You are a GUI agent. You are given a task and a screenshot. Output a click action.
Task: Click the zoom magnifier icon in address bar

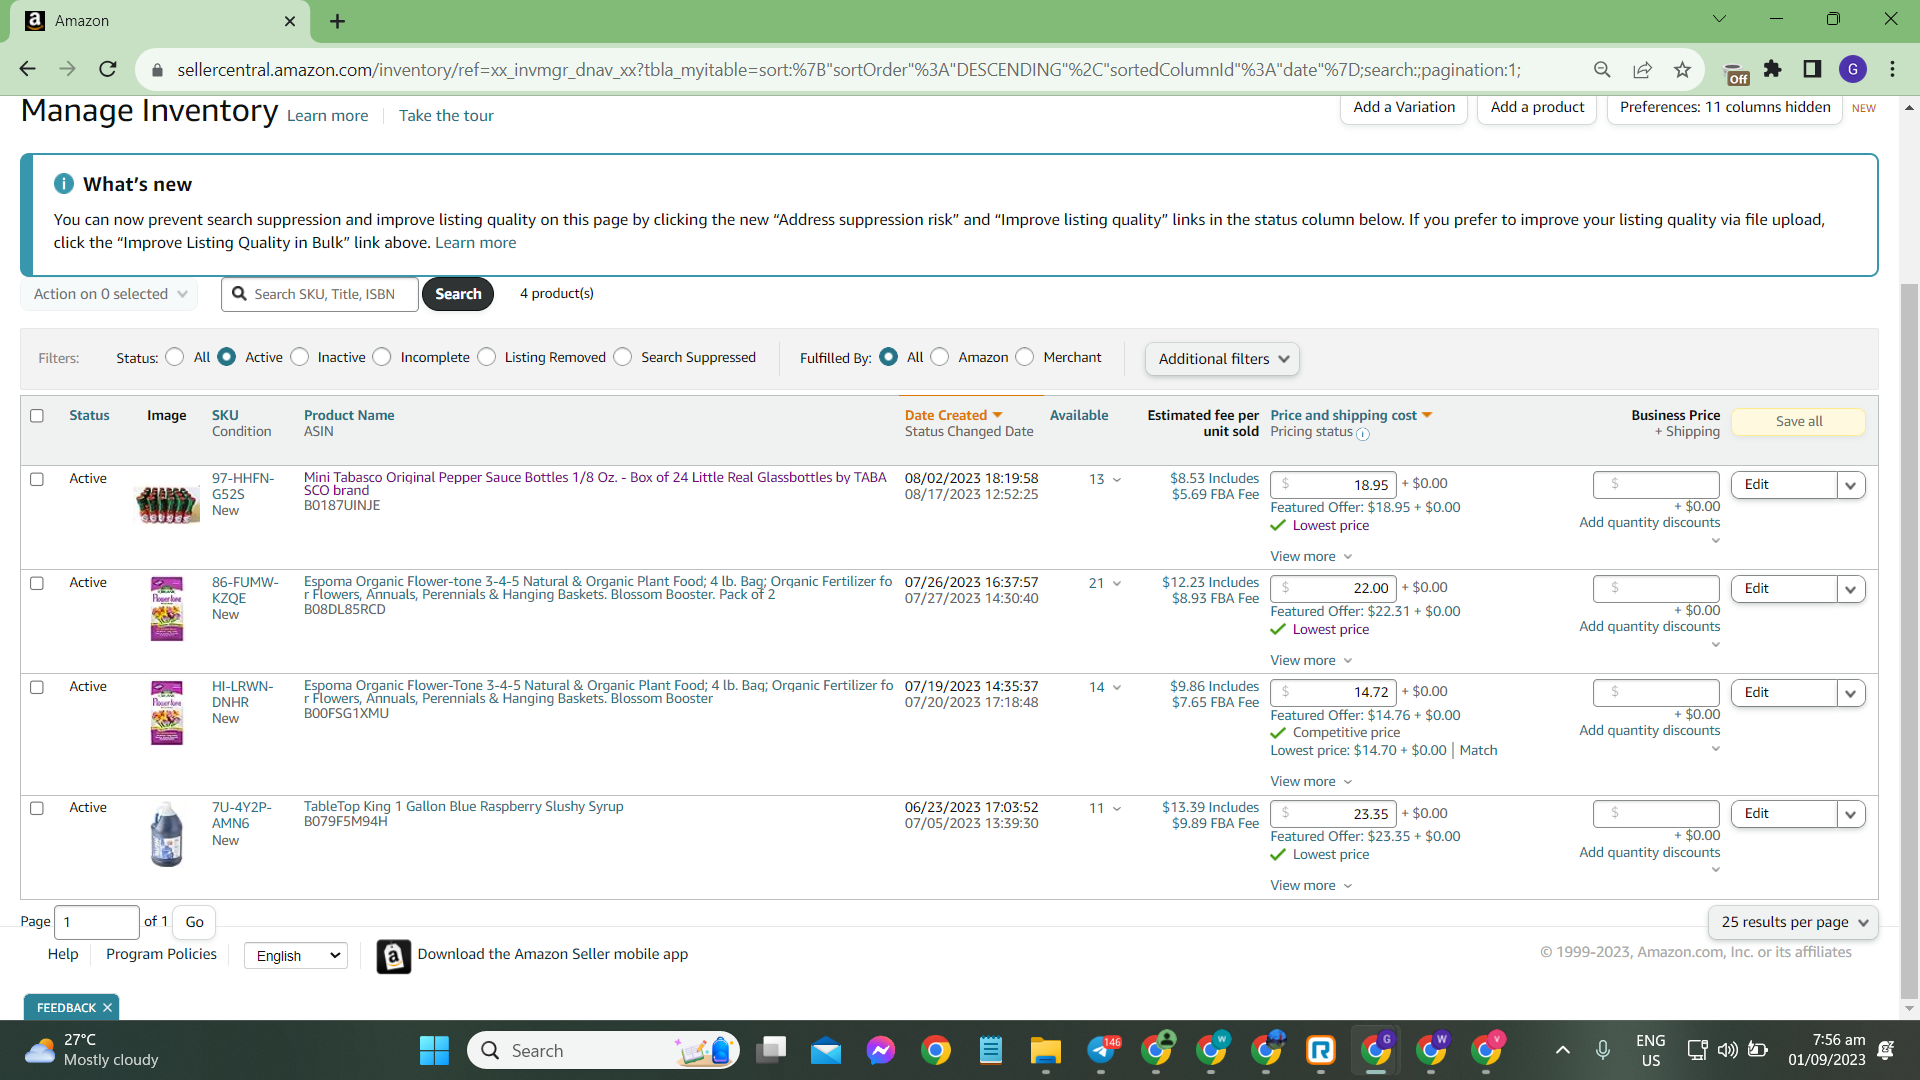[x=1602, y=69]
